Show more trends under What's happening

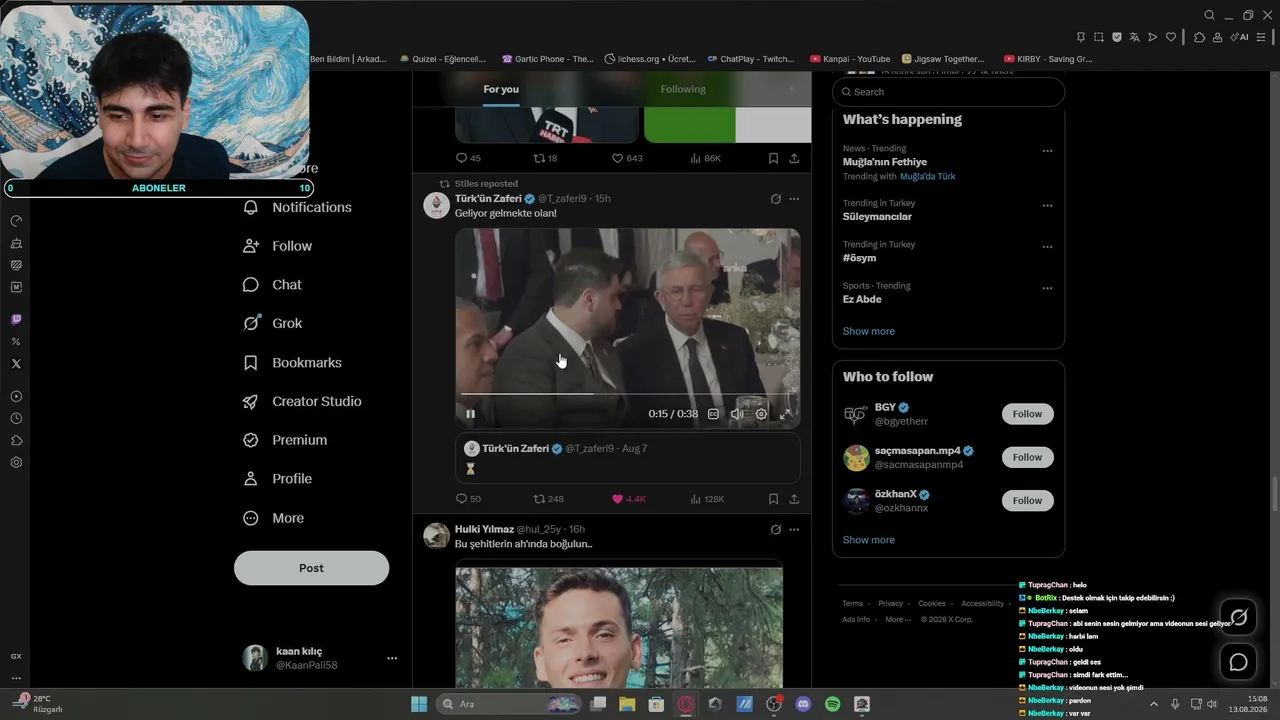[868, 331]
